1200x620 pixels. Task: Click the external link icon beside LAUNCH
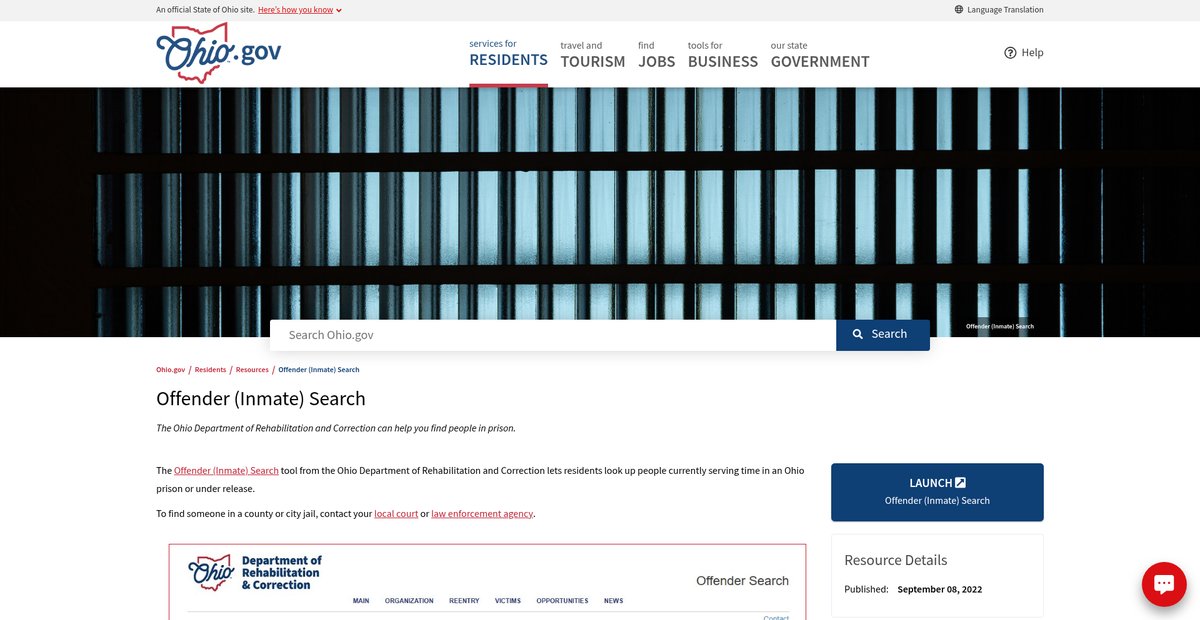click(x=960, y=483)
